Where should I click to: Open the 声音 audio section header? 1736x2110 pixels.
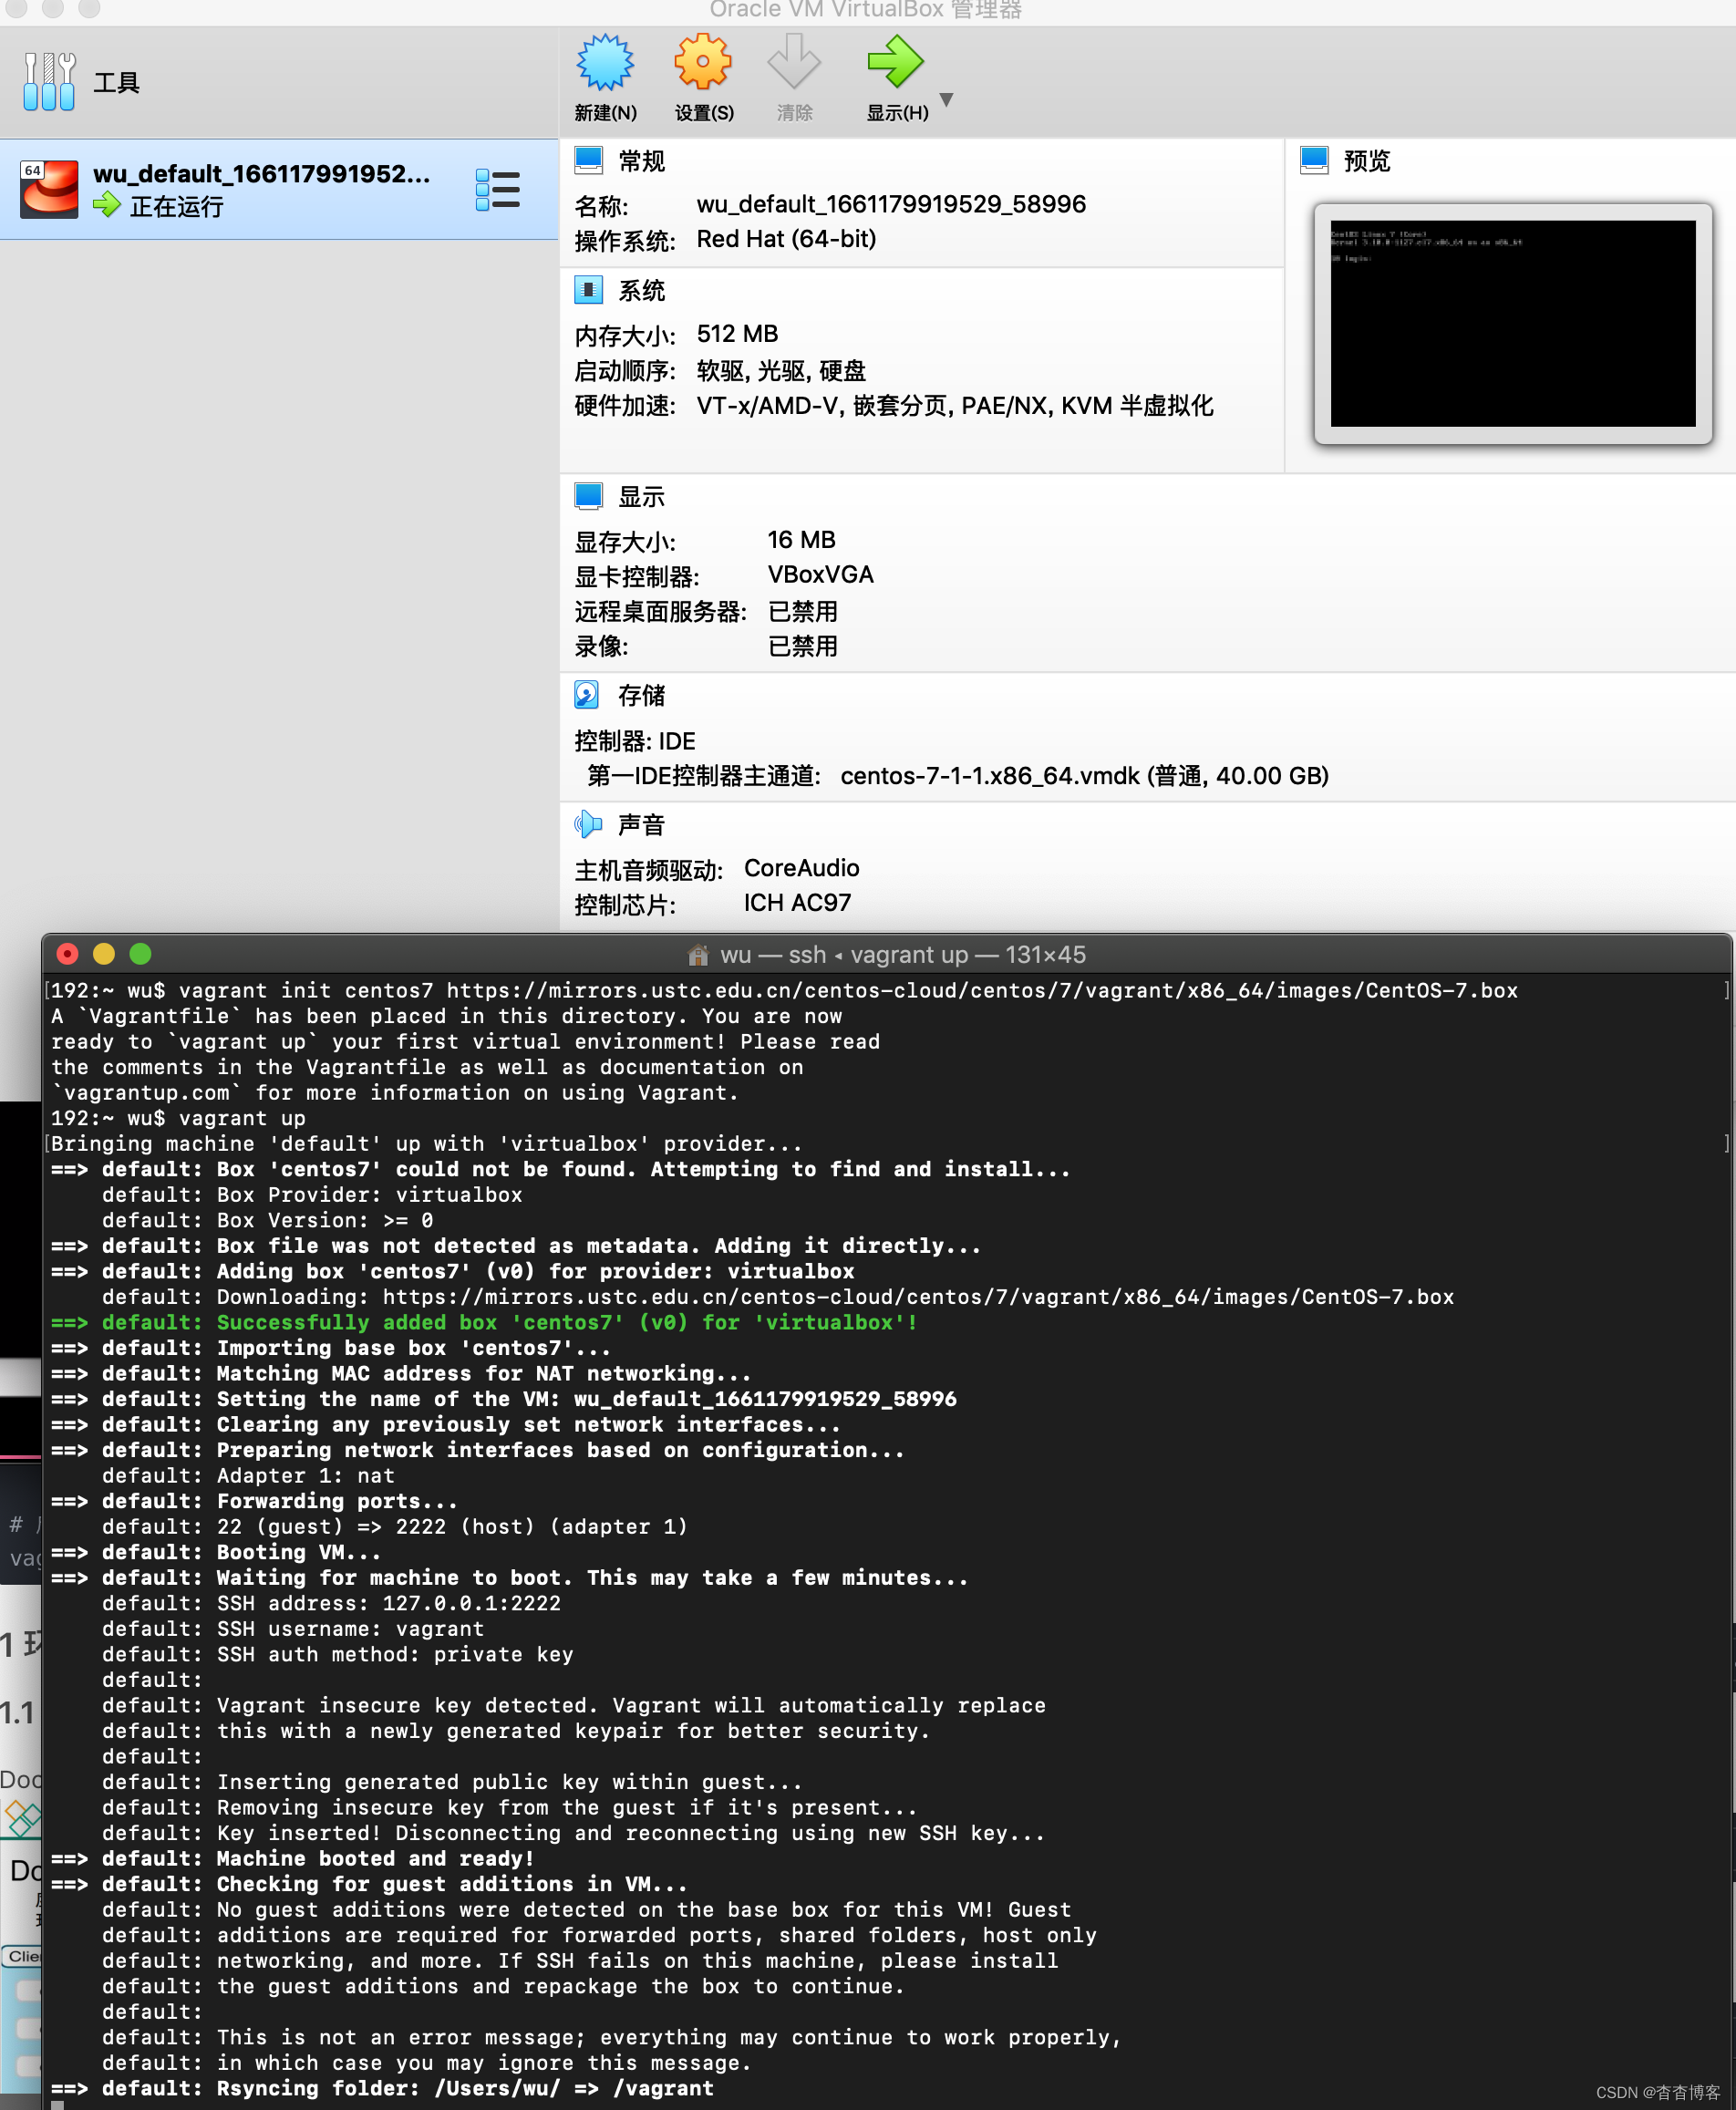pyautogui.click(x=641, y=825)
